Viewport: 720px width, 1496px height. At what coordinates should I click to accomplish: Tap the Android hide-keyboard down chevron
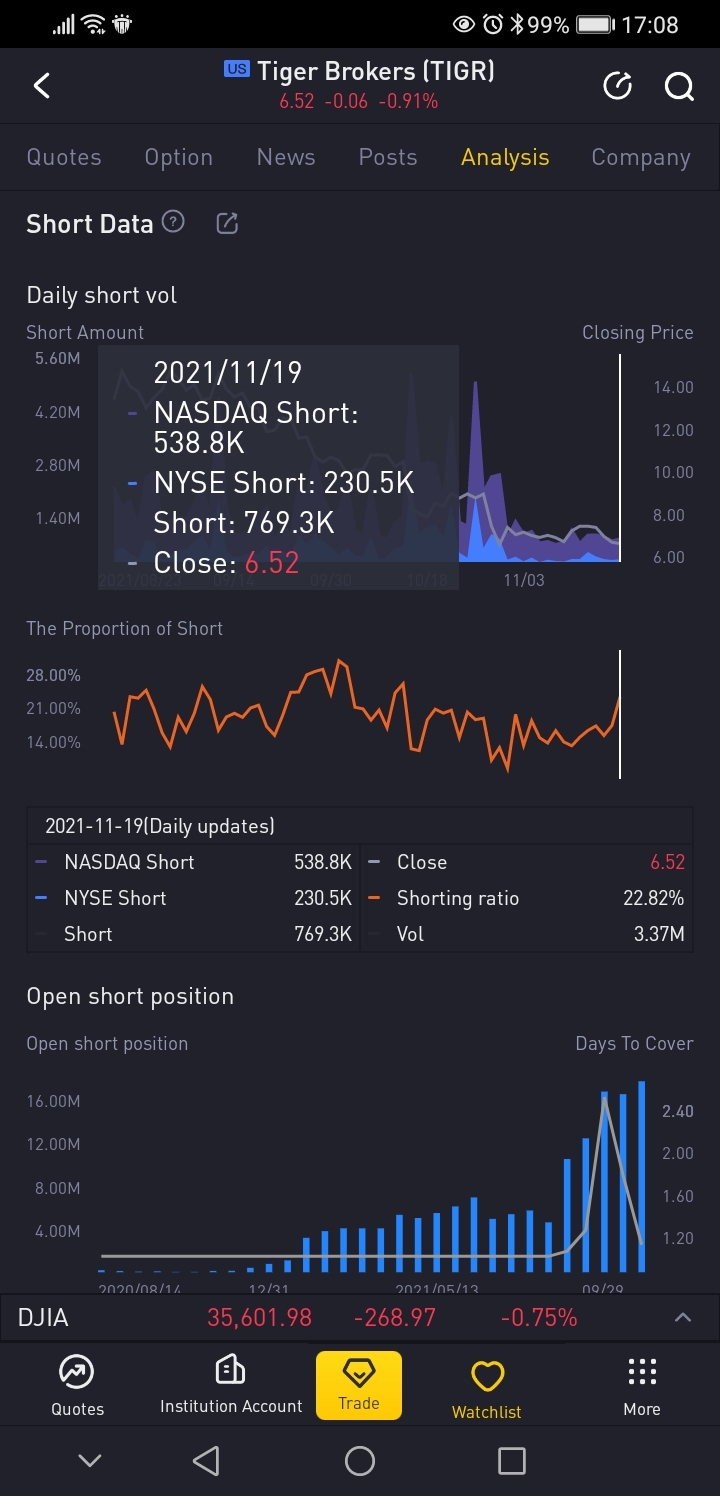click(90, 1461)
